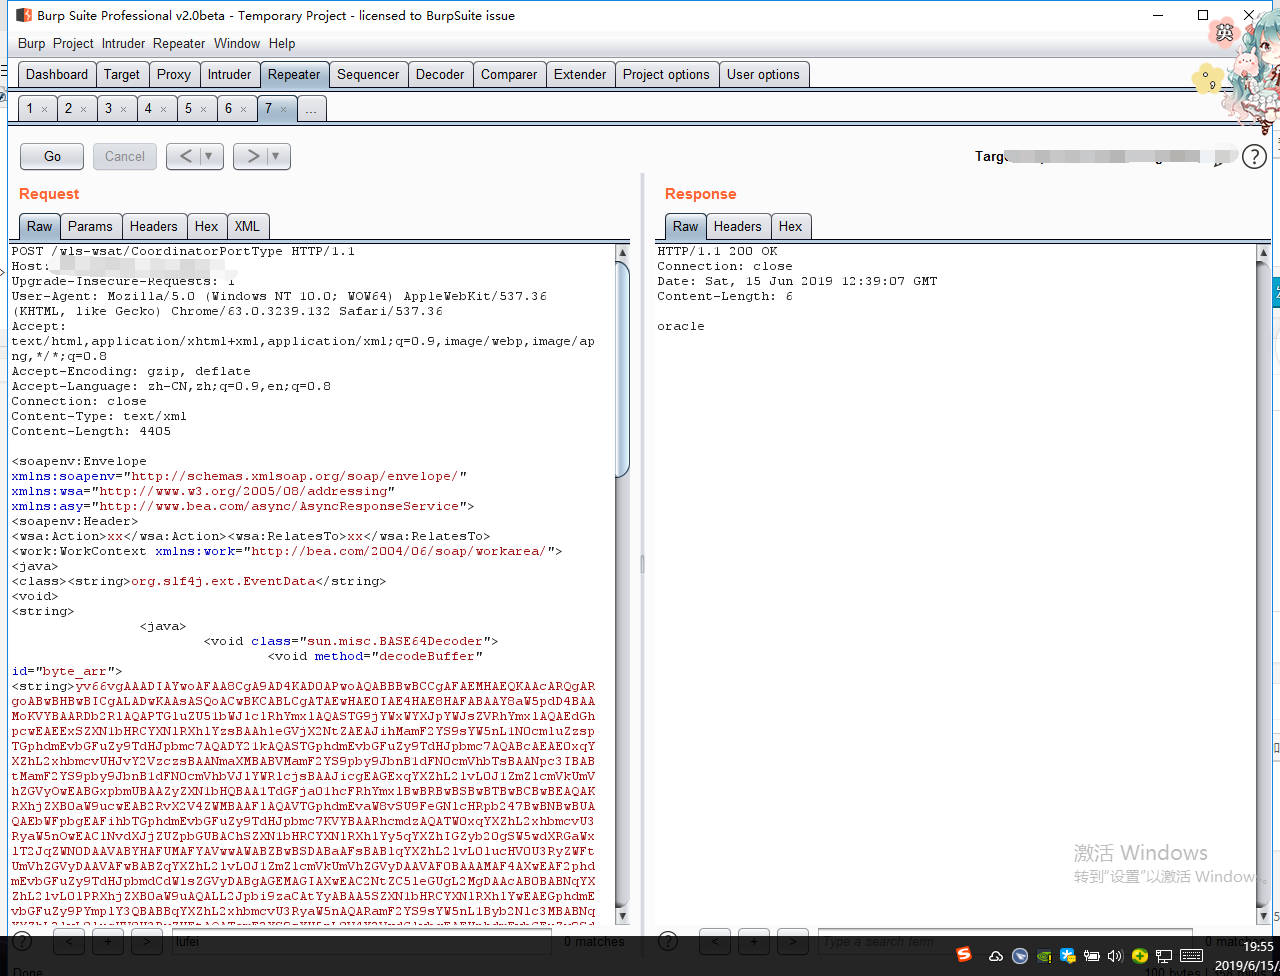Click the response search term field
Viewport: 1280px width, 976px height.
[1004, 941]
